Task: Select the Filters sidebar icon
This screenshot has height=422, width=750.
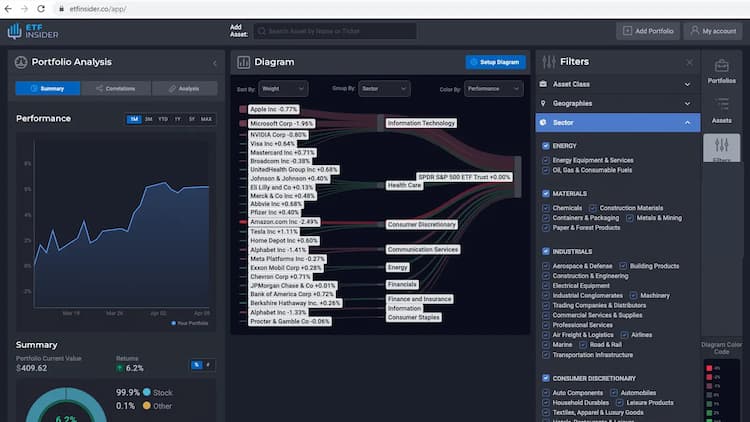Action: click(721, 145)
